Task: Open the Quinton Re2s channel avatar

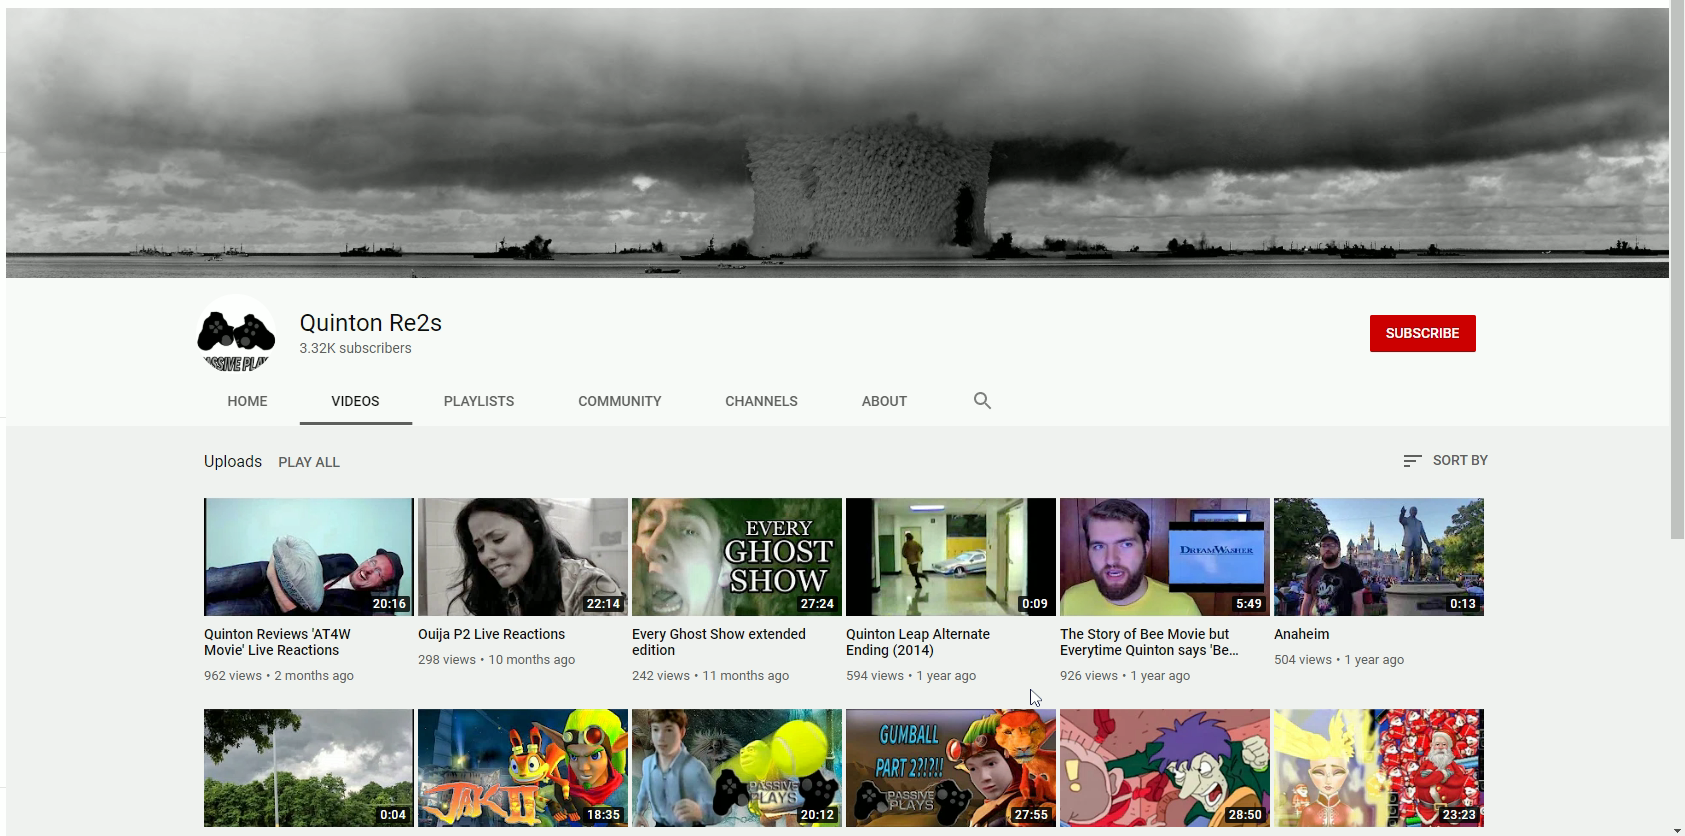Action: coord(237,334)
